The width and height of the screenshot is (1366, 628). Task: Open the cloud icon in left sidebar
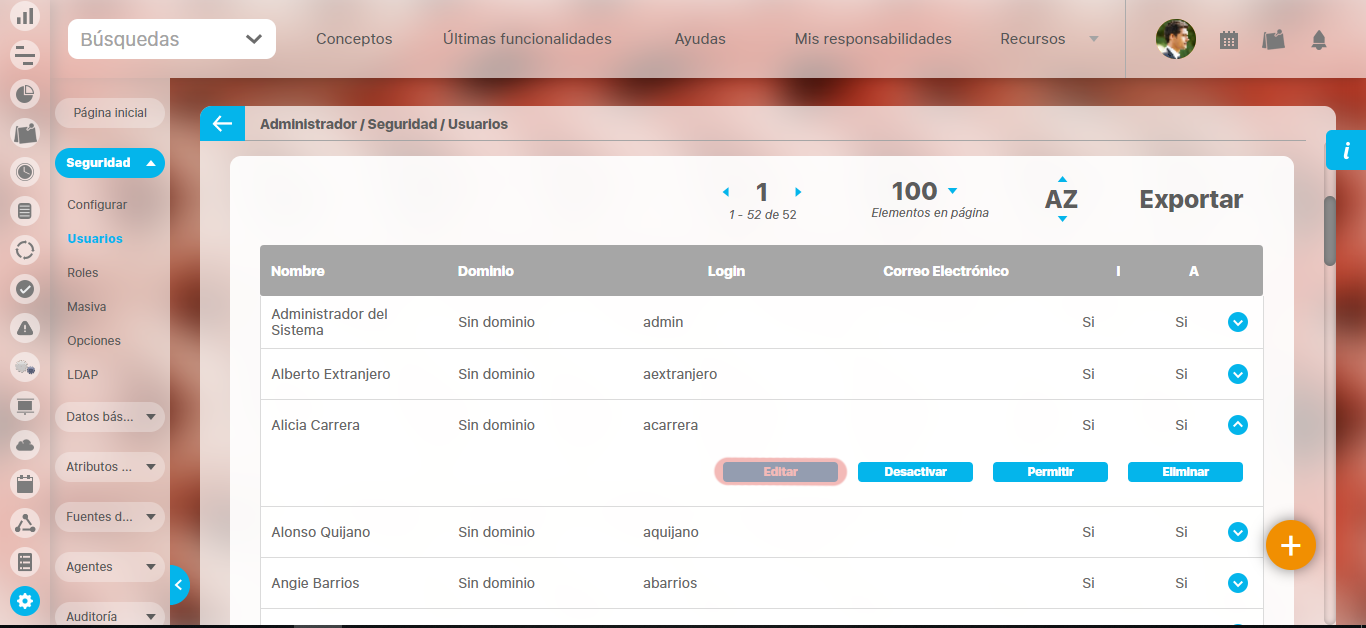tap(25, 445)
